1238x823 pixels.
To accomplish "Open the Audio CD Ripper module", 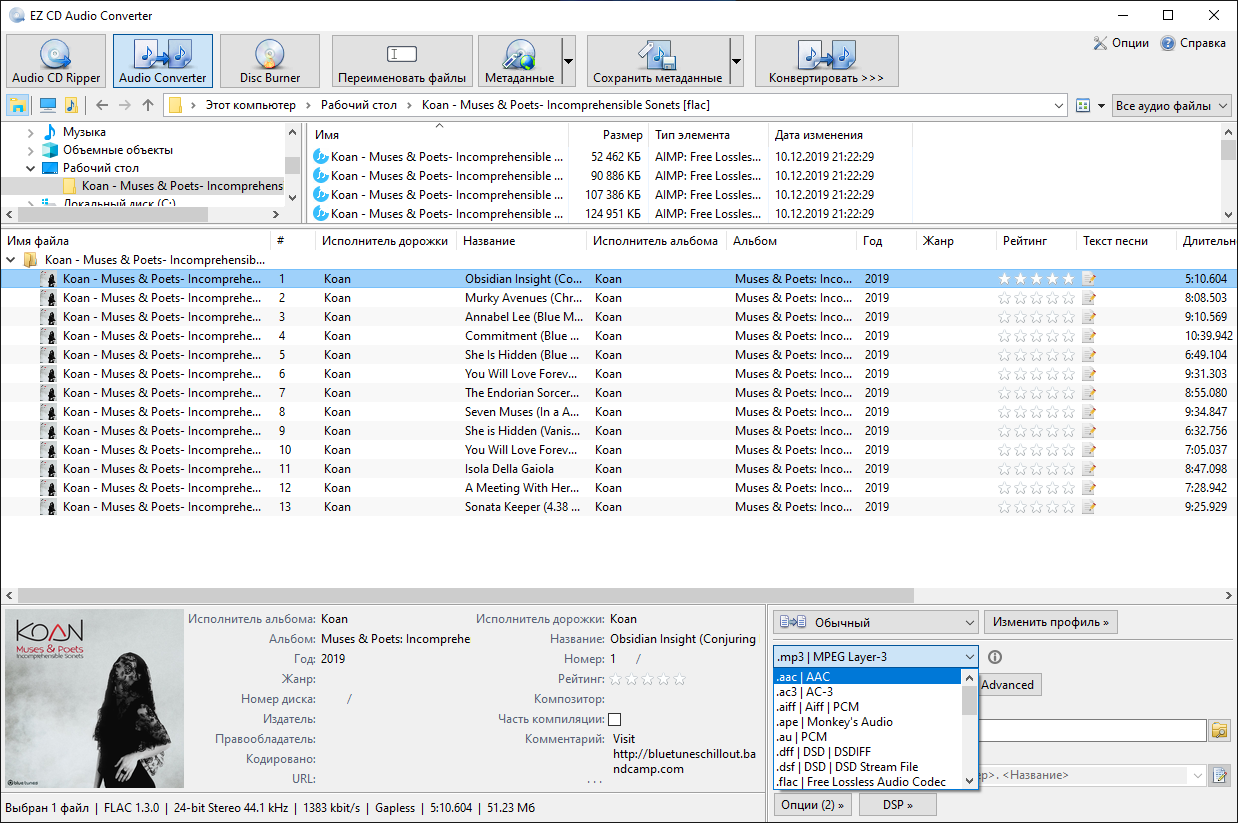I will (x=56, y=61).
